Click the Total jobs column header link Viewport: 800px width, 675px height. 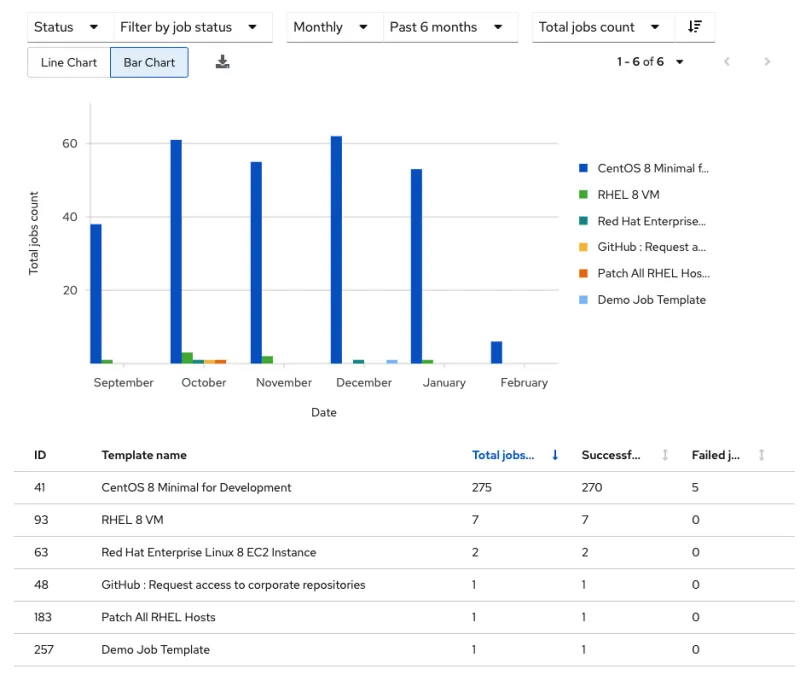point(502,454)
